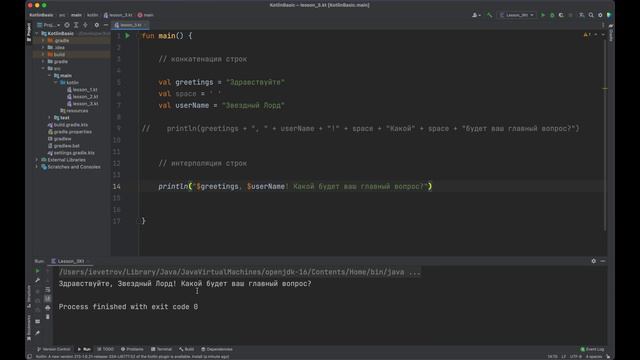640x360 pixels.
Task: Select lesson_3.kt in project tree
Action: click(x=82, y=103)
